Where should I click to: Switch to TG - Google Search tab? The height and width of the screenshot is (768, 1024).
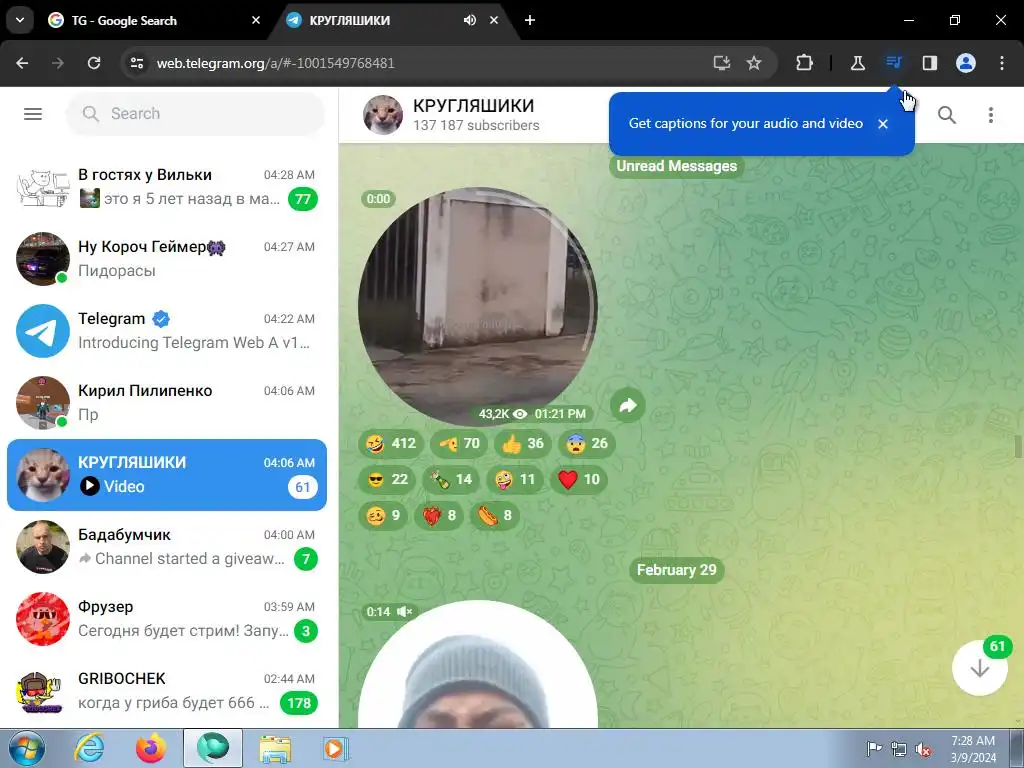(155, 20)
